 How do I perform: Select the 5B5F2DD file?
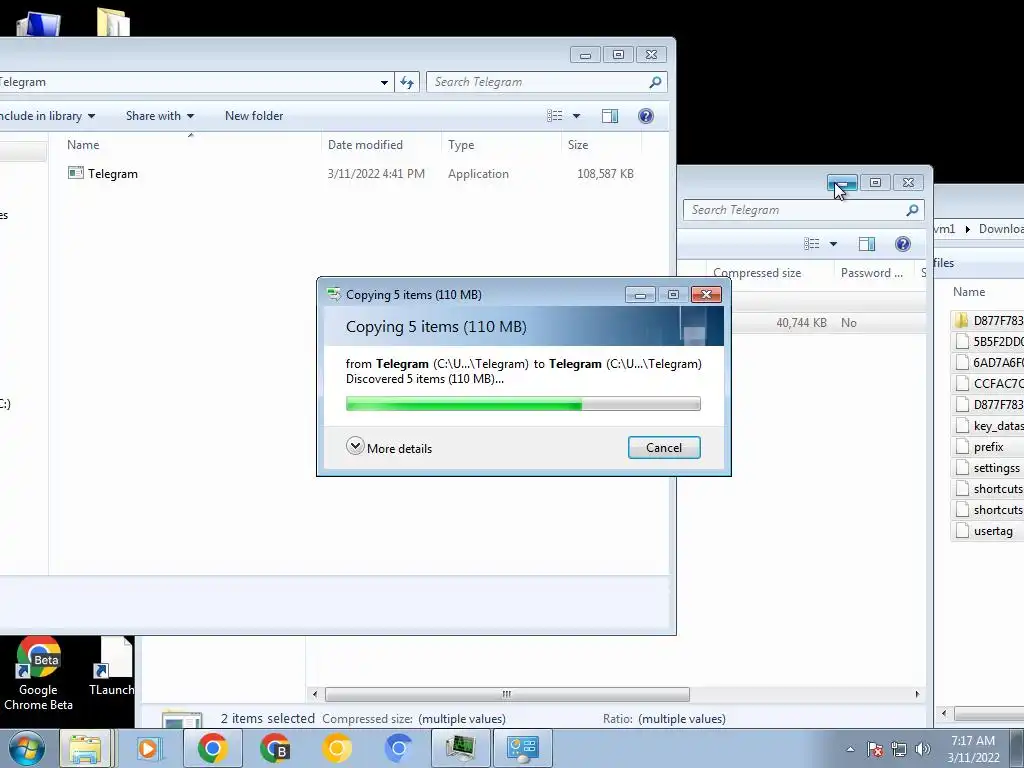tap(988, 341)
